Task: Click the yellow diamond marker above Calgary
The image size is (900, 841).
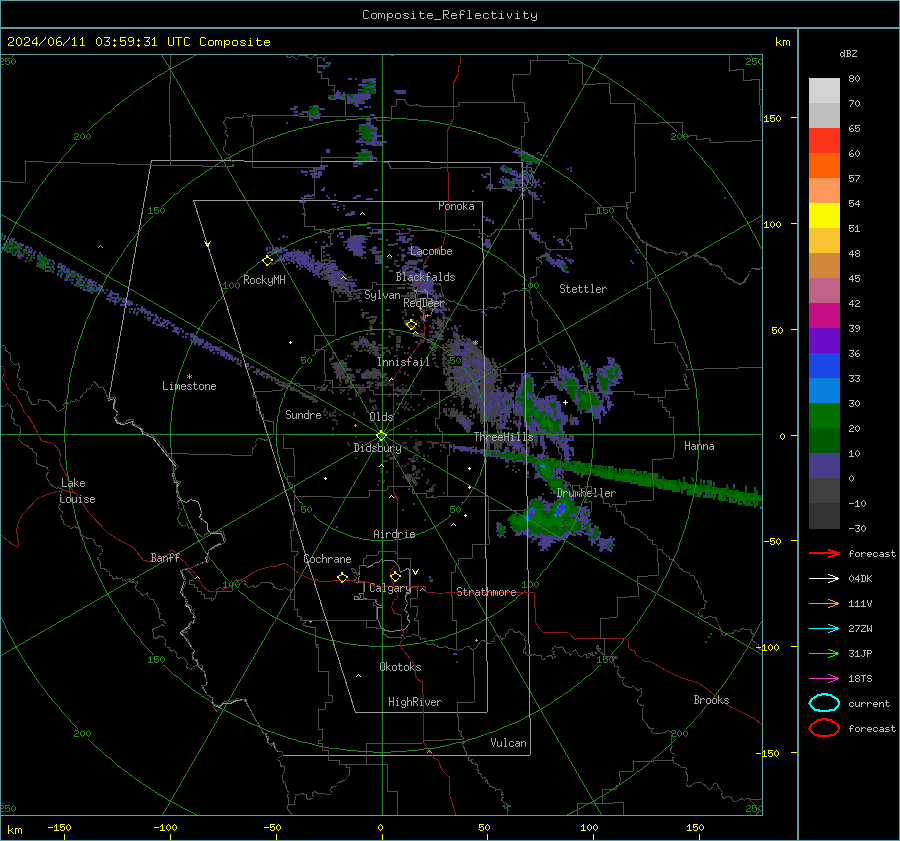Action: click(x=395, y=576)
